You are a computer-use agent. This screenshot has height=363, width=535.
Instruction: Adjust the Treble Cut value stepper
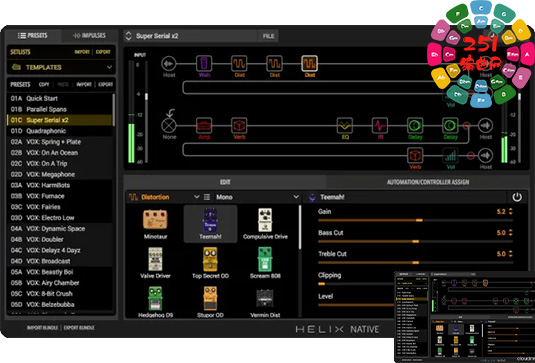(x=510, y=254)
